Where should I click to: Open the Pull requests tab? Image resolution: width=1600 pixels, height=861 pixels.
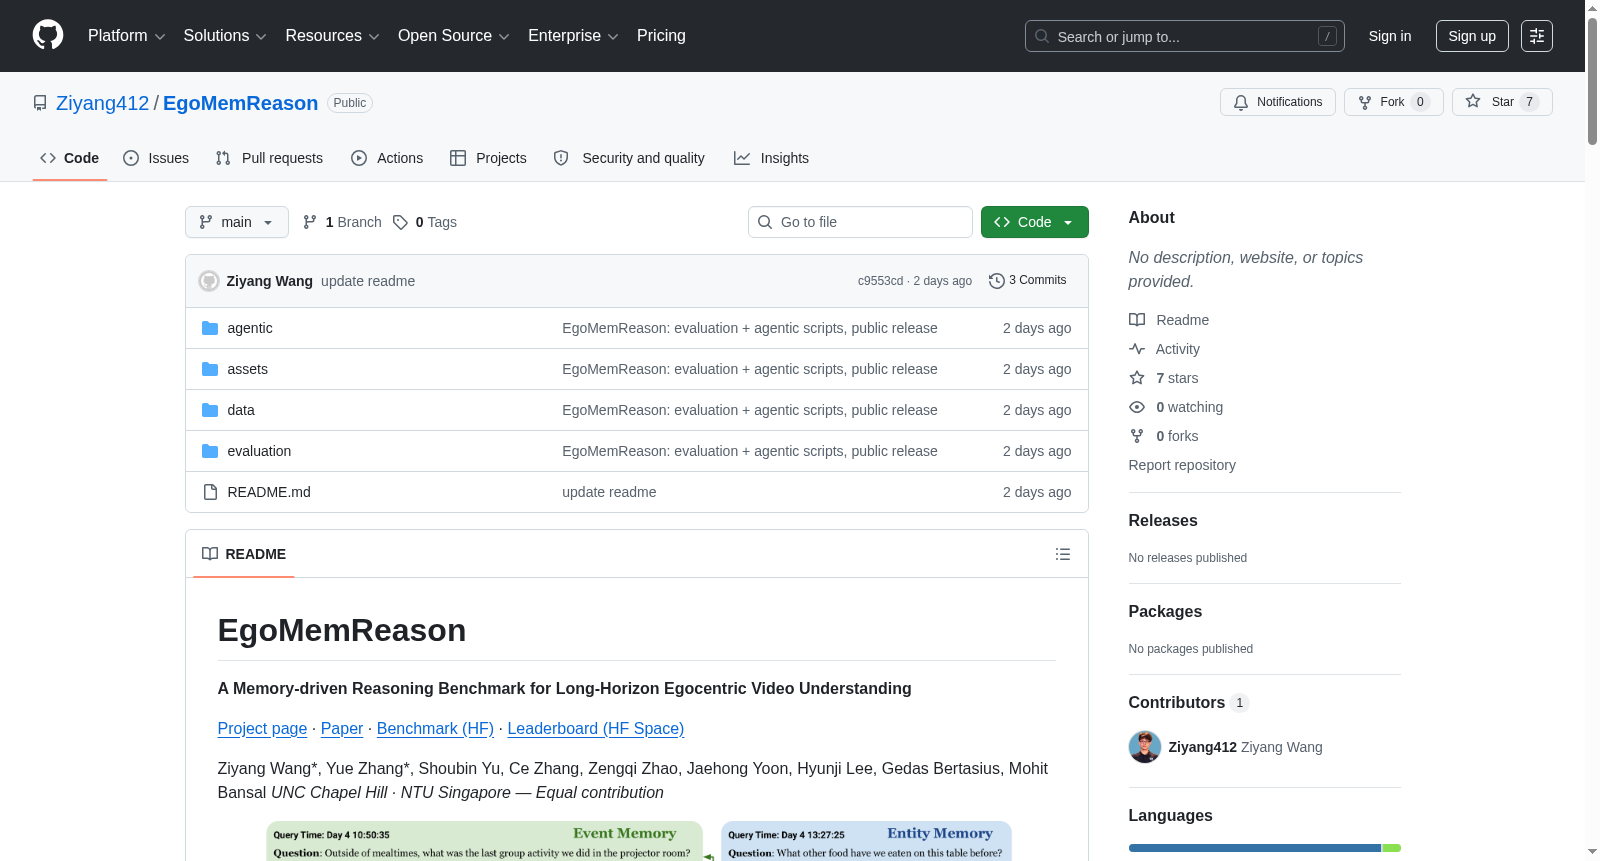click(x=269, y=158)
